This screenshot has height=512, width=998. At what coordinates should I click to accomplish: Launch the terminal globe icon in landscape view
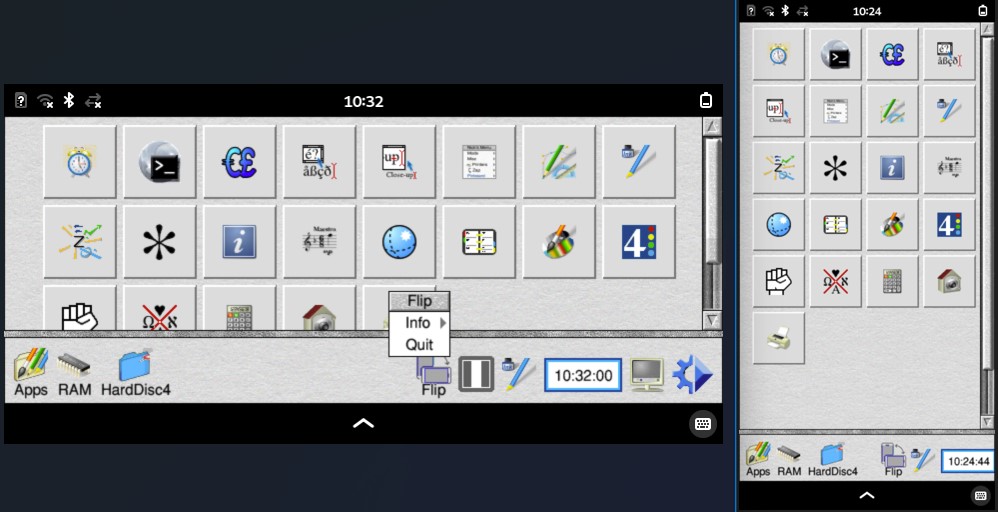(x=160, y=162)
